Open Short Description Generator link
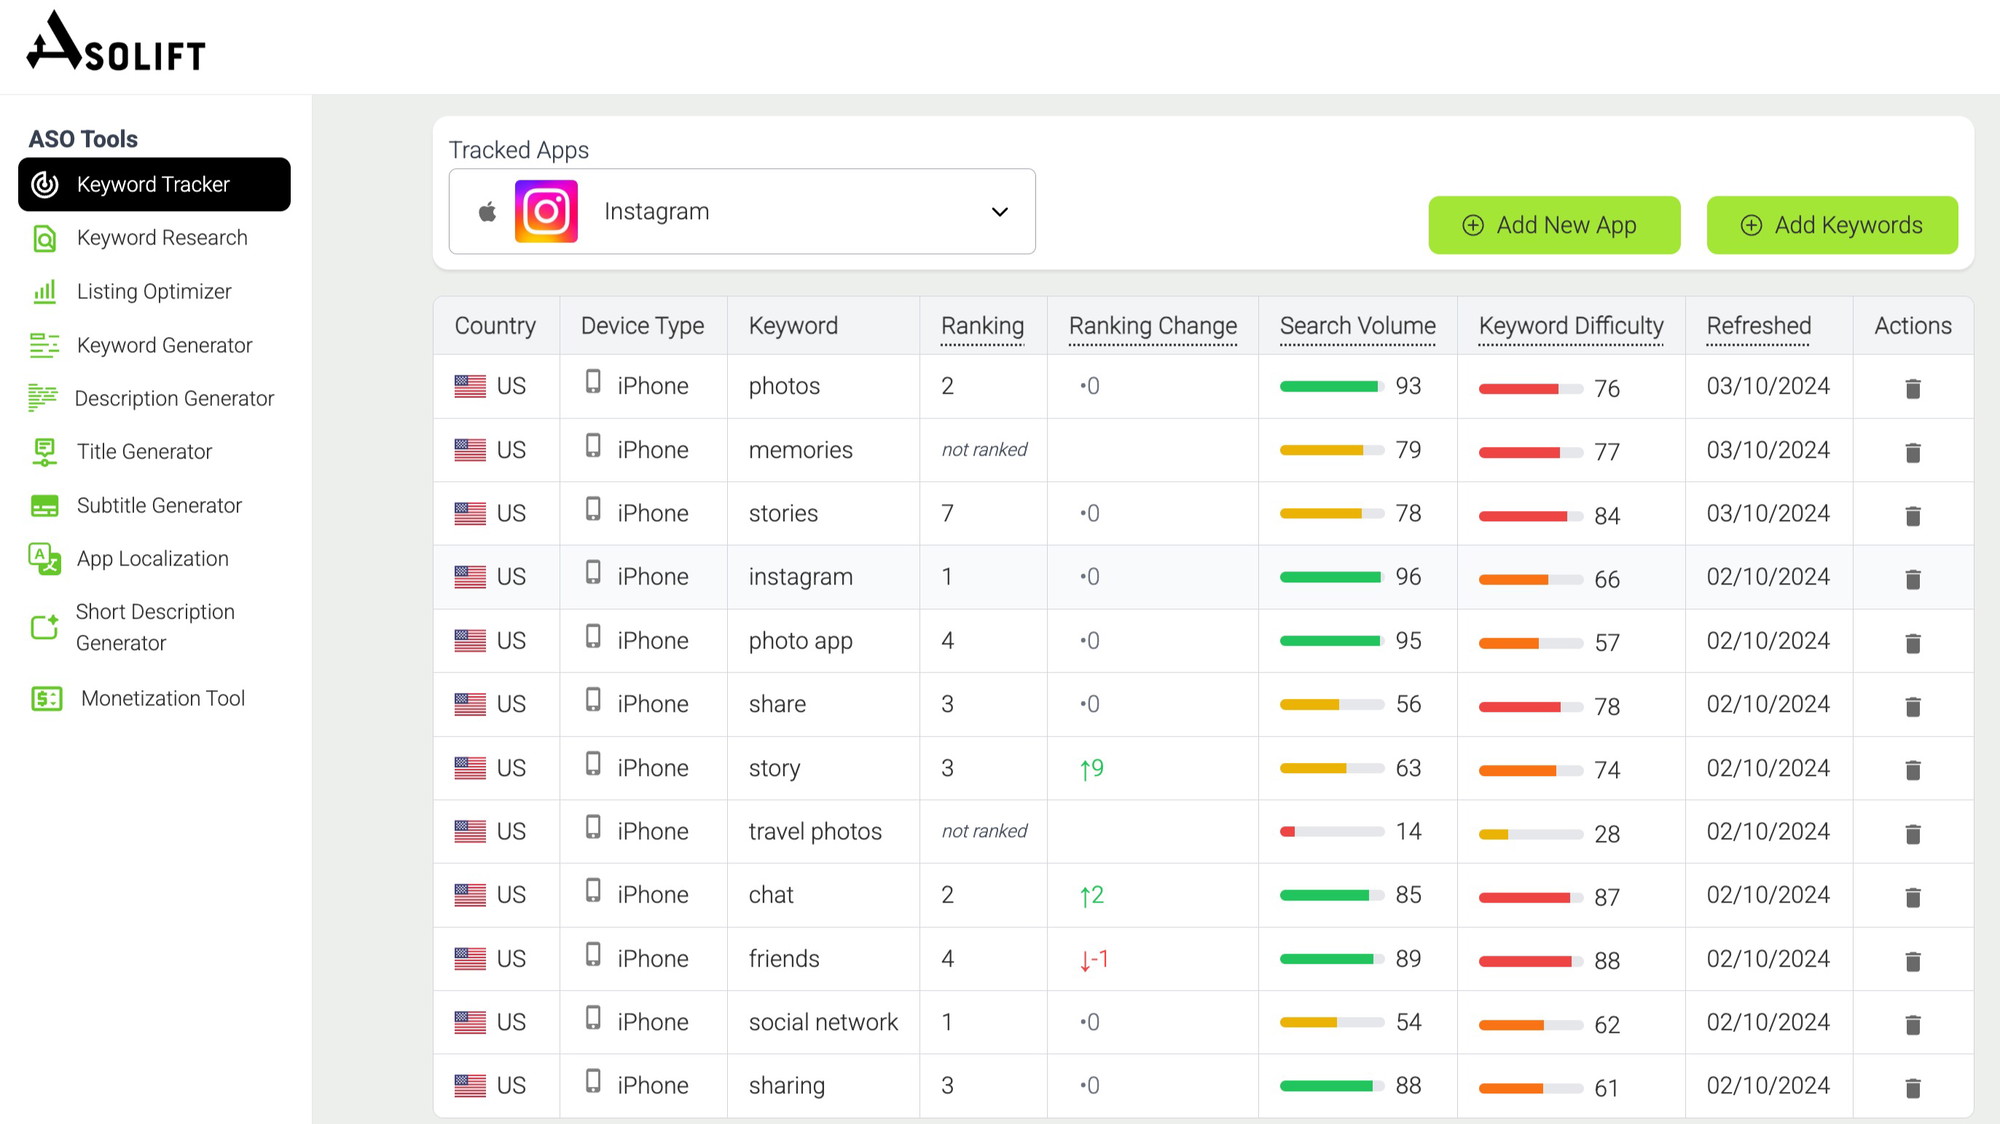2000x1124 pixels. (x=155, y=627)
